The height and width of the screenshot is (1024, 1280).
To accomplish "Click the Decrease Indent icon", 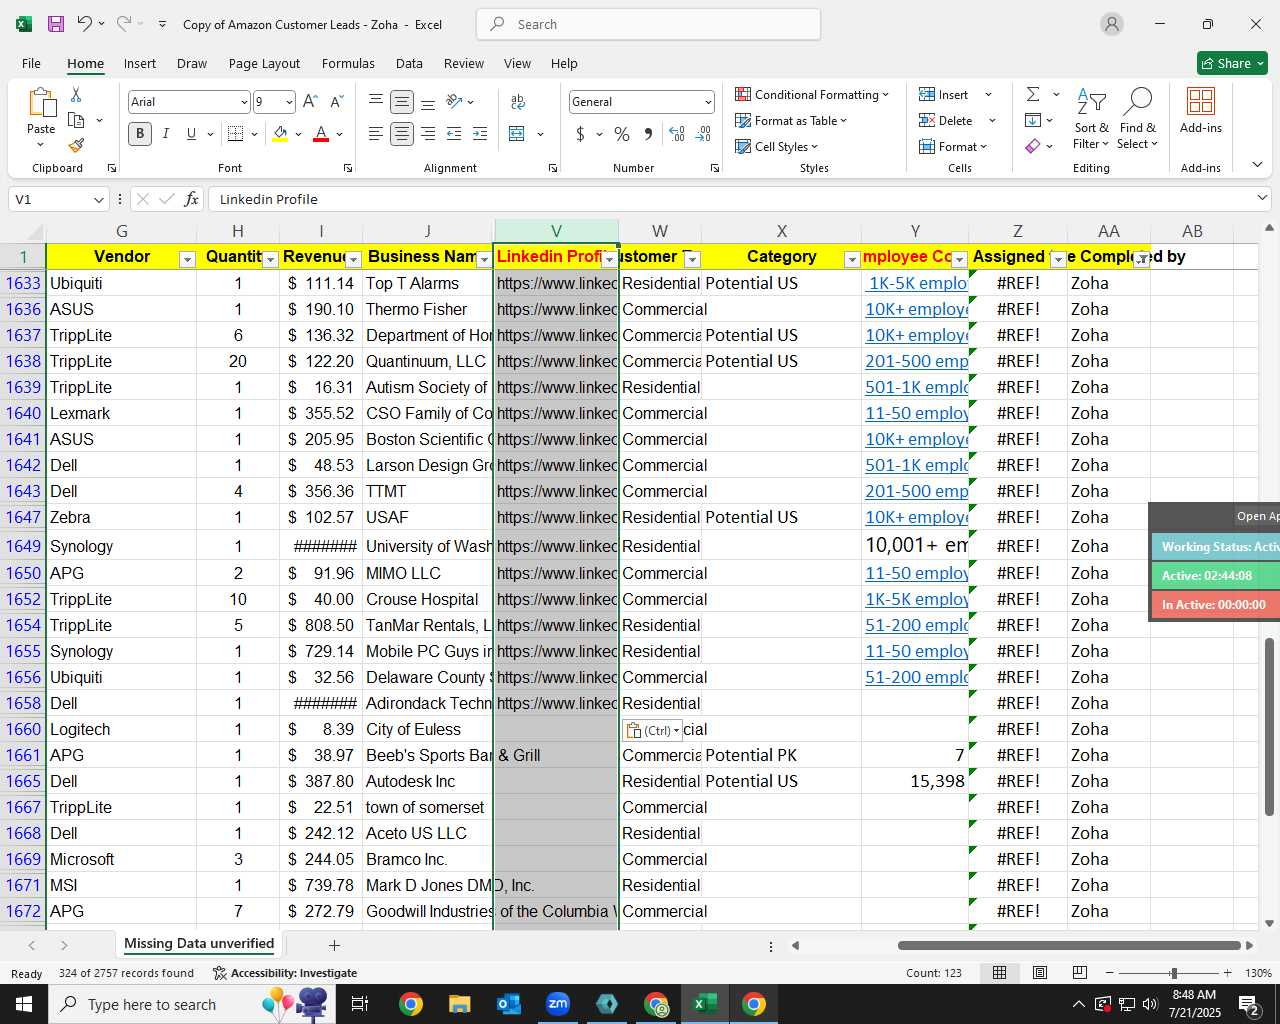I will coord(454,134).
